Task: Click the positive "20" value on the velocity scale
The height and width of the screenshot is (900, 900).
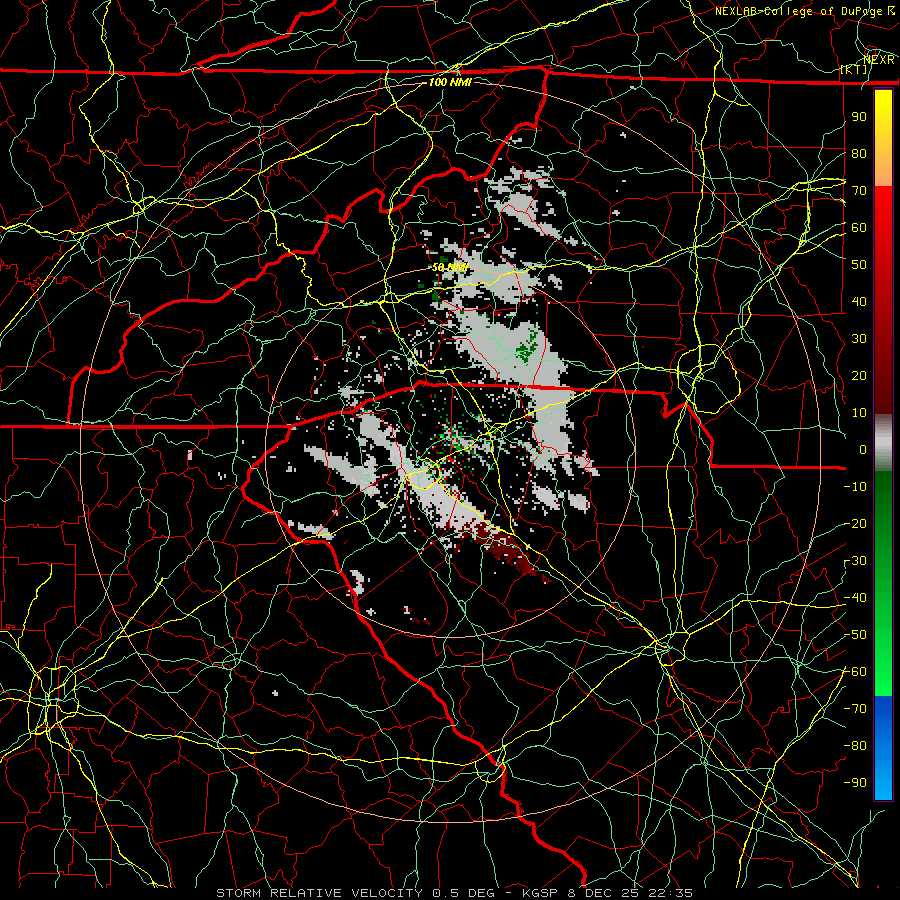Action: click(x=859, y=375)
